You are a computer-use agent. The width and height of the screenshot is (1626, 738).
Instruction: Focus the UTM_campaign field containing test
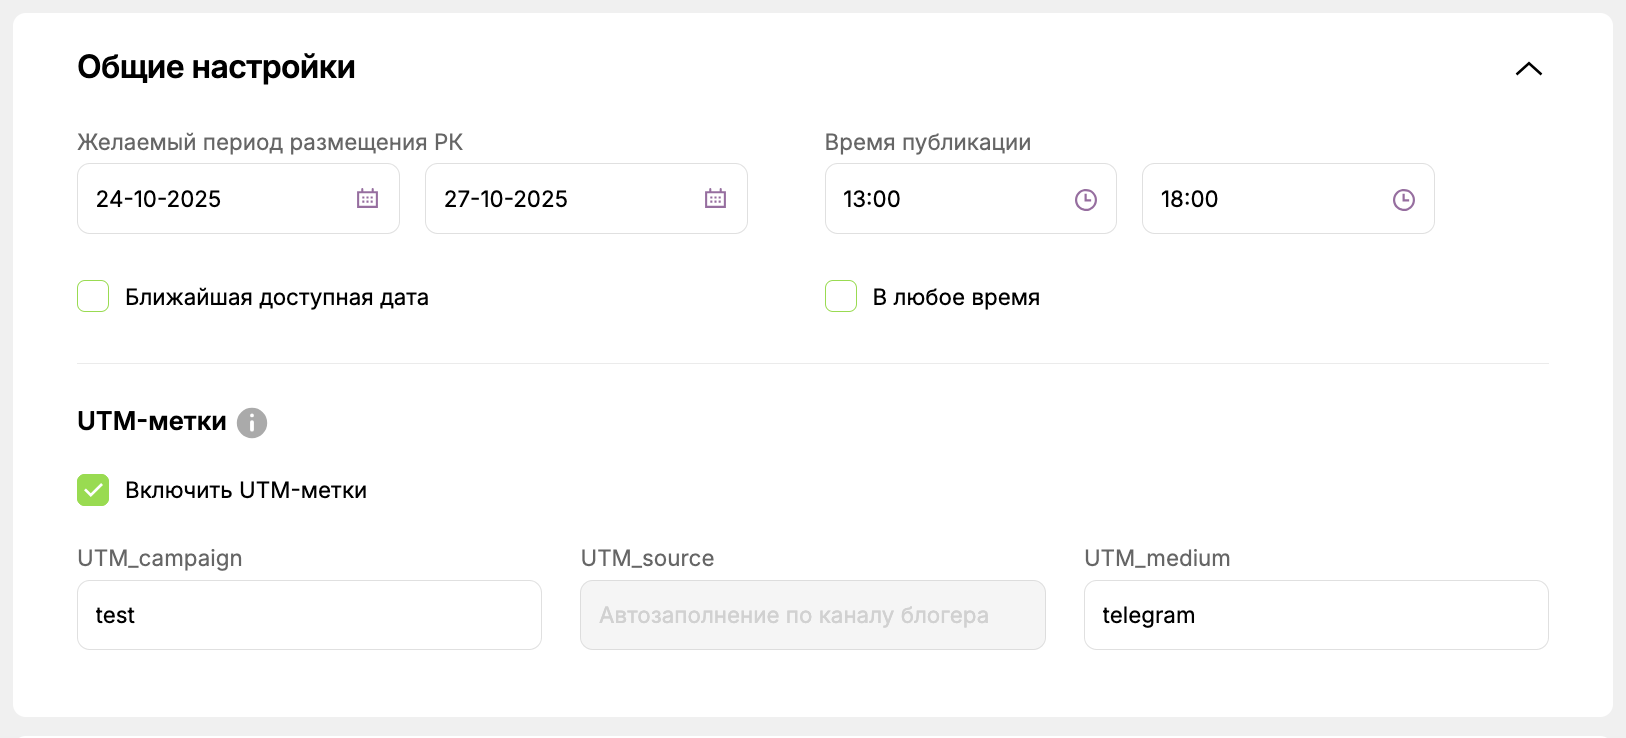[309, 615]
